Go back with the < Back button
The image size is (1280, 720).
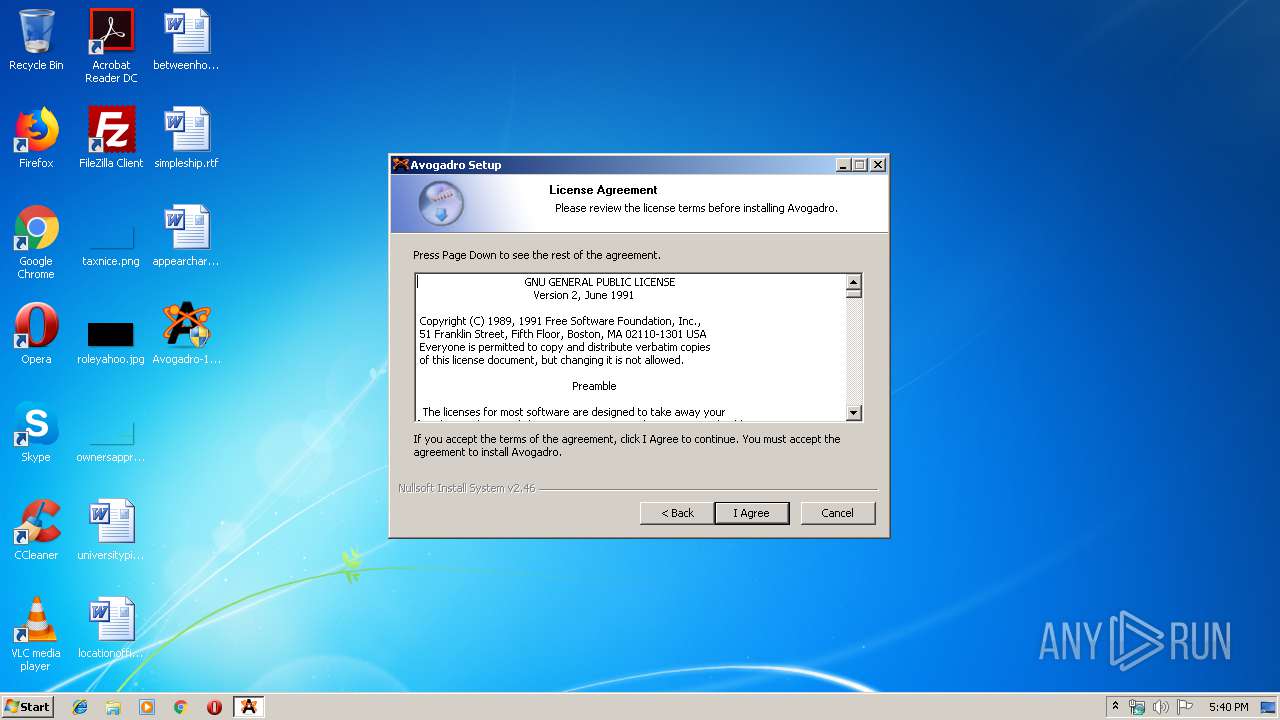click(x=677, y=513)
